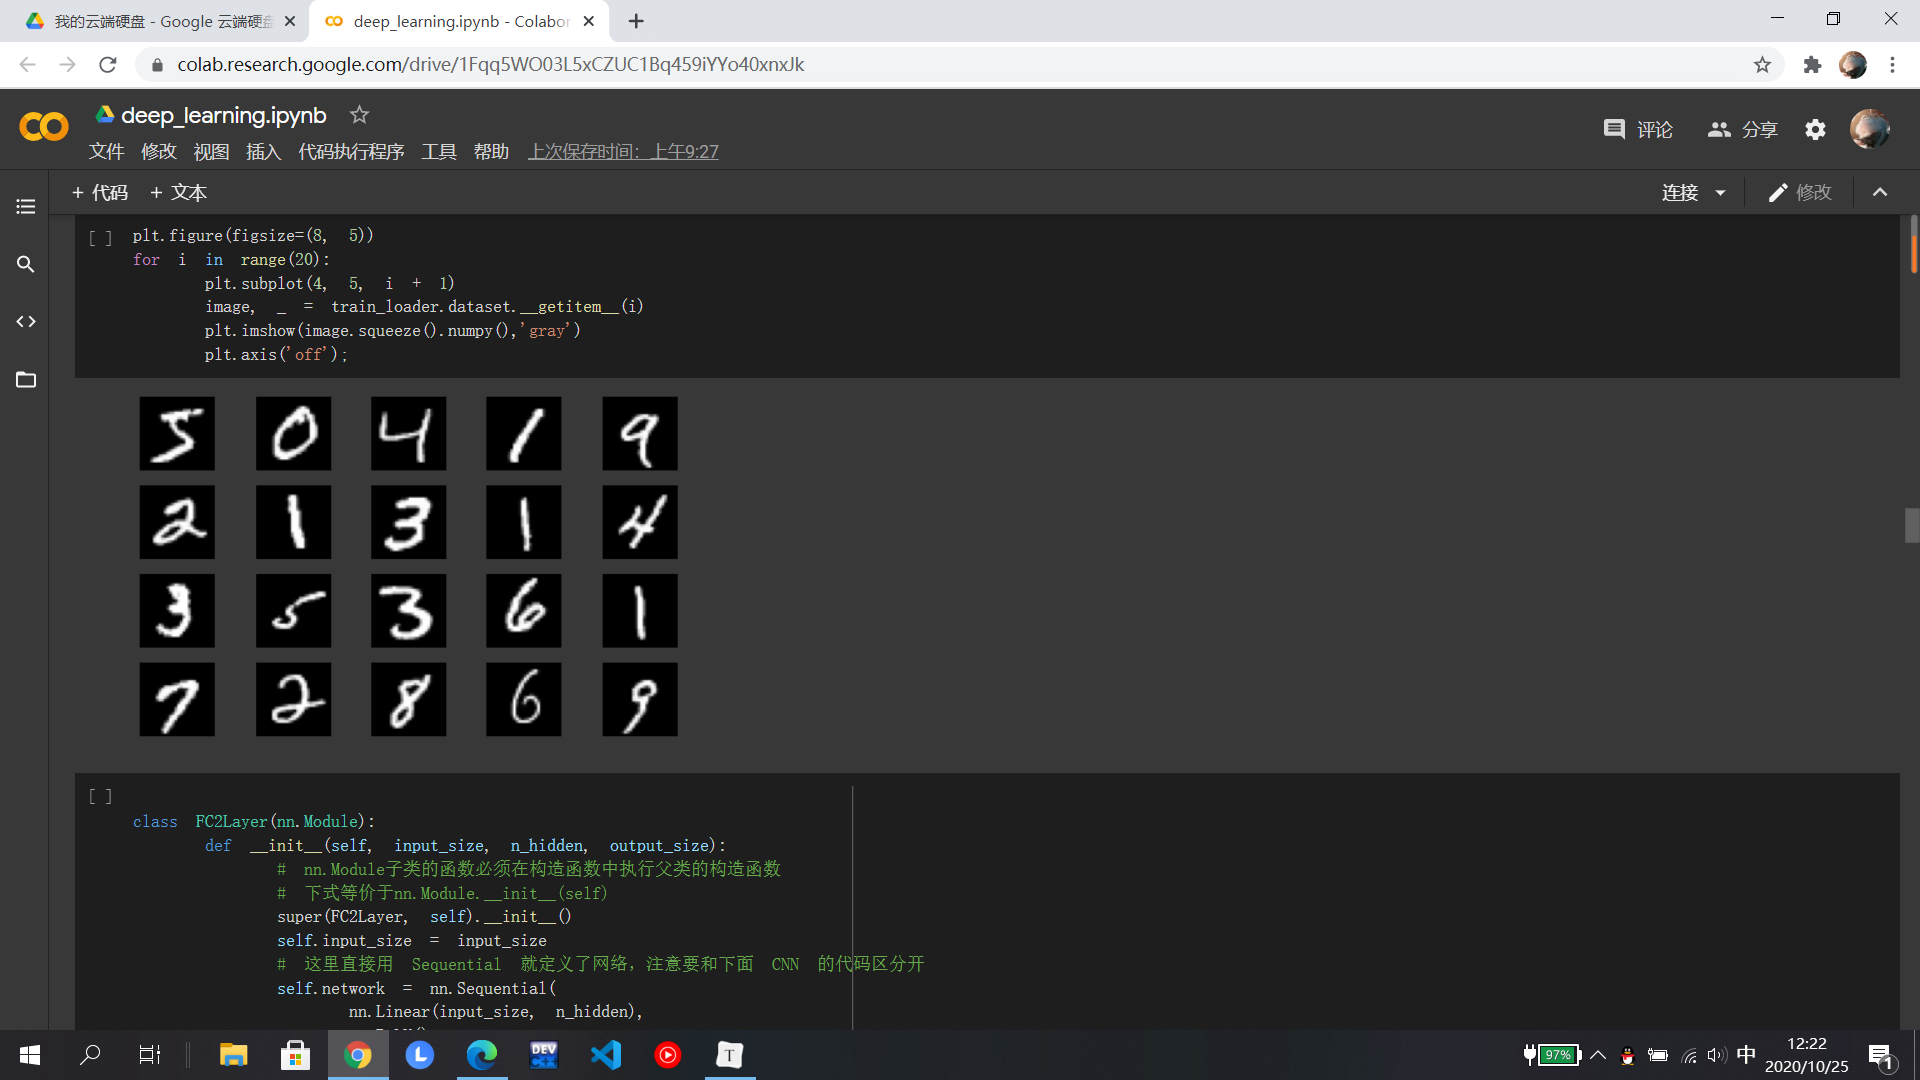Open notebook settings gear icon
This screenshot has width=1920, height=1080.
(x=1815, y=130)
